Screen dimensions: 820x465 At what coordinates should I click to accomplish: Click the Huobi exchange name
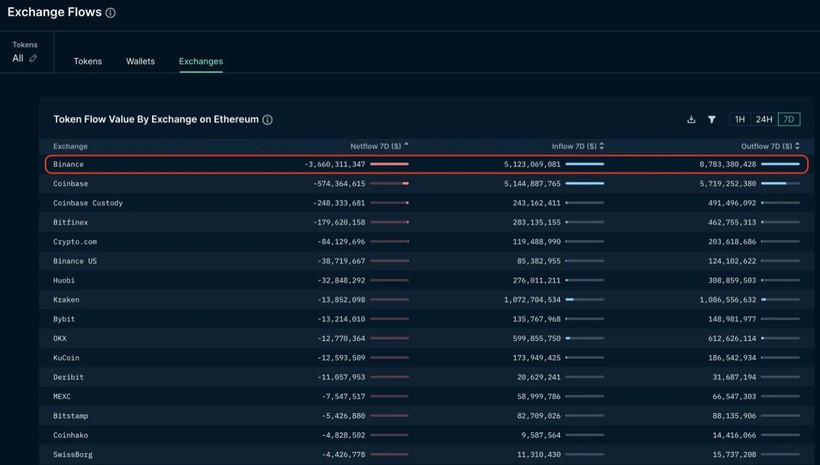[x=64, y=280]
